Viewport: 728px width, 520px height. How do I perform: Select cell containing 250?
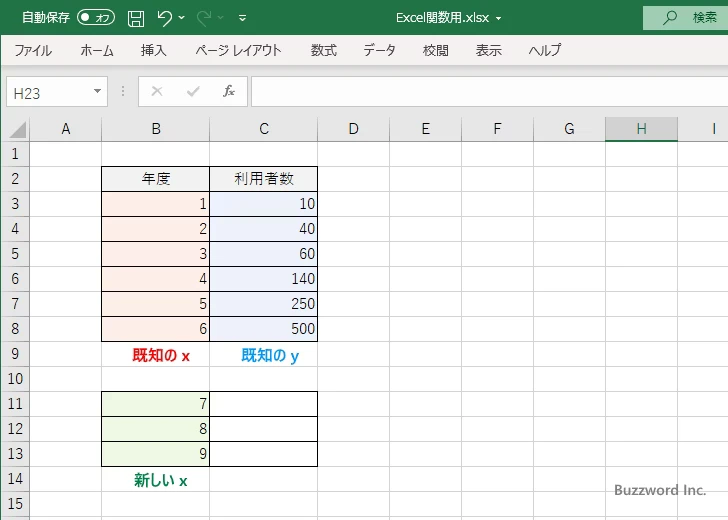(x=264, y=304)
